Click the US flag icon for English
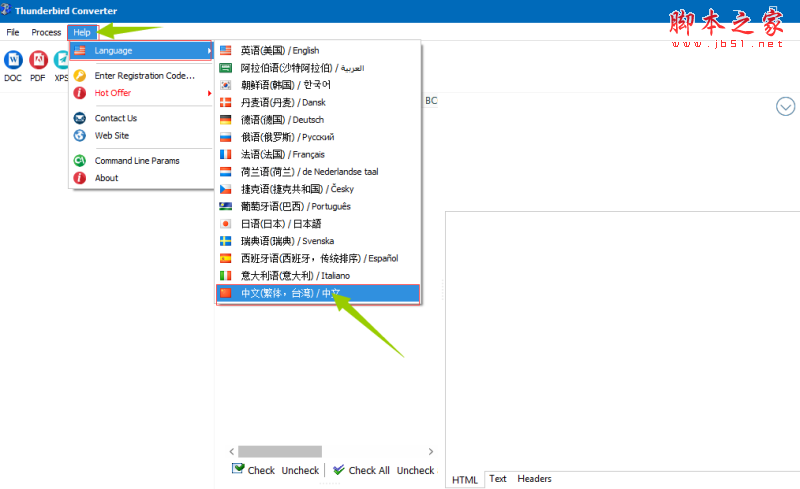The height and width of the screenshot is (489, 800). pyautogui.click(x=226, y=51)
